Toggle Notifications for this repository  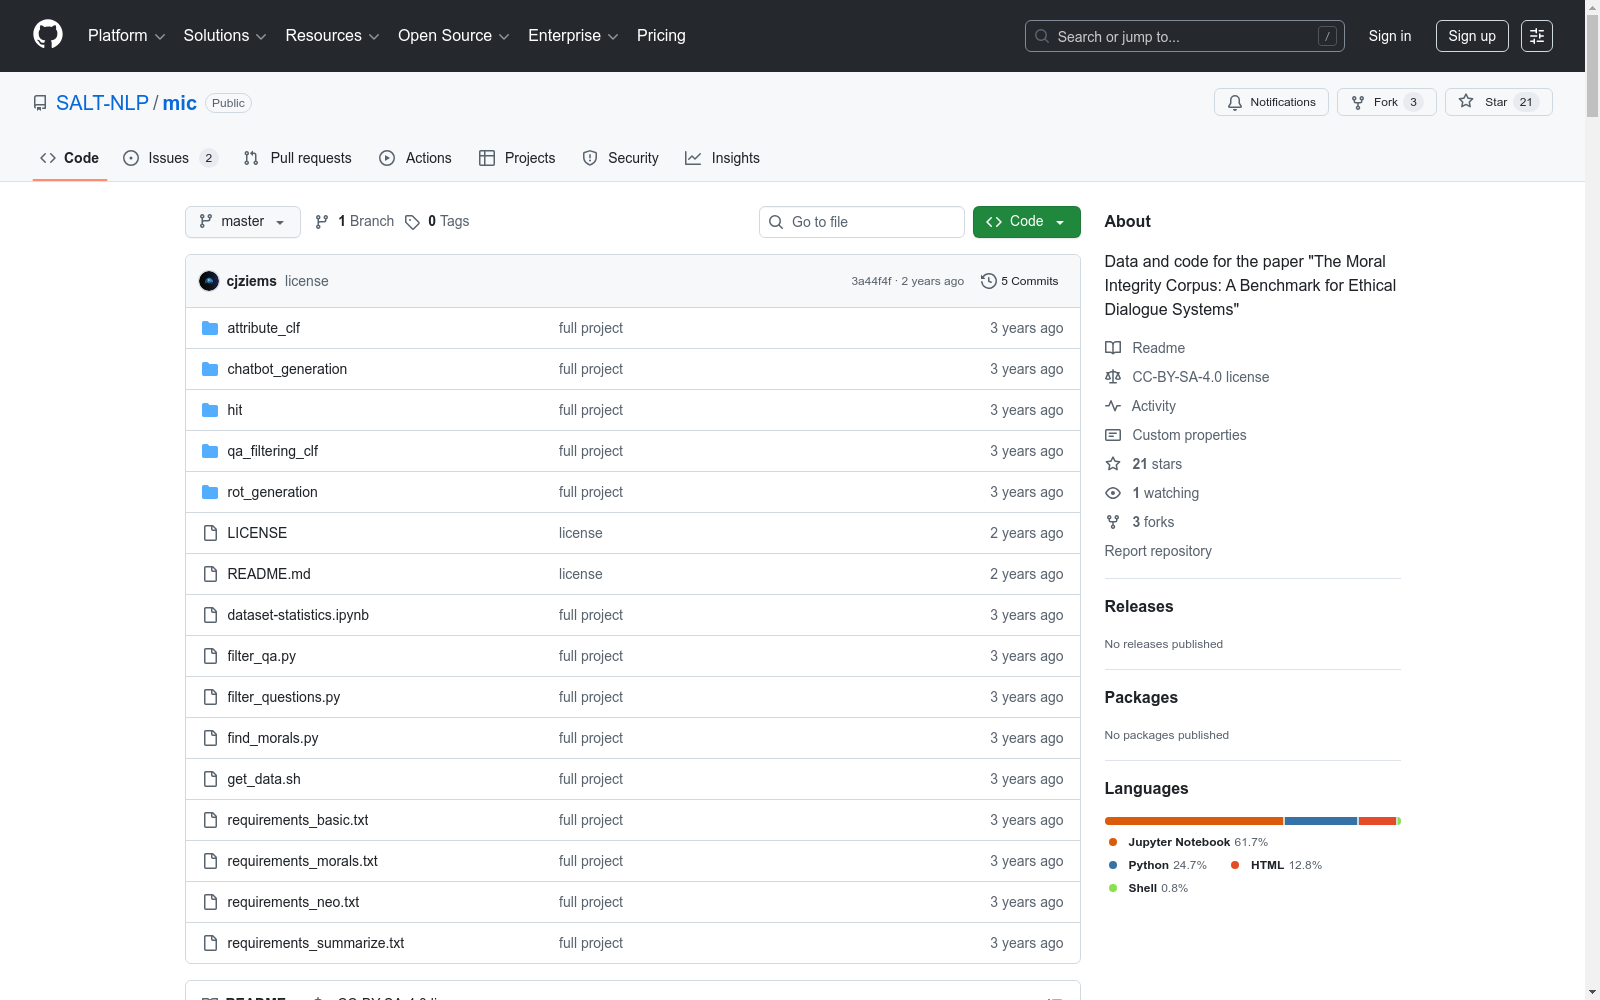pos(1271,102)
